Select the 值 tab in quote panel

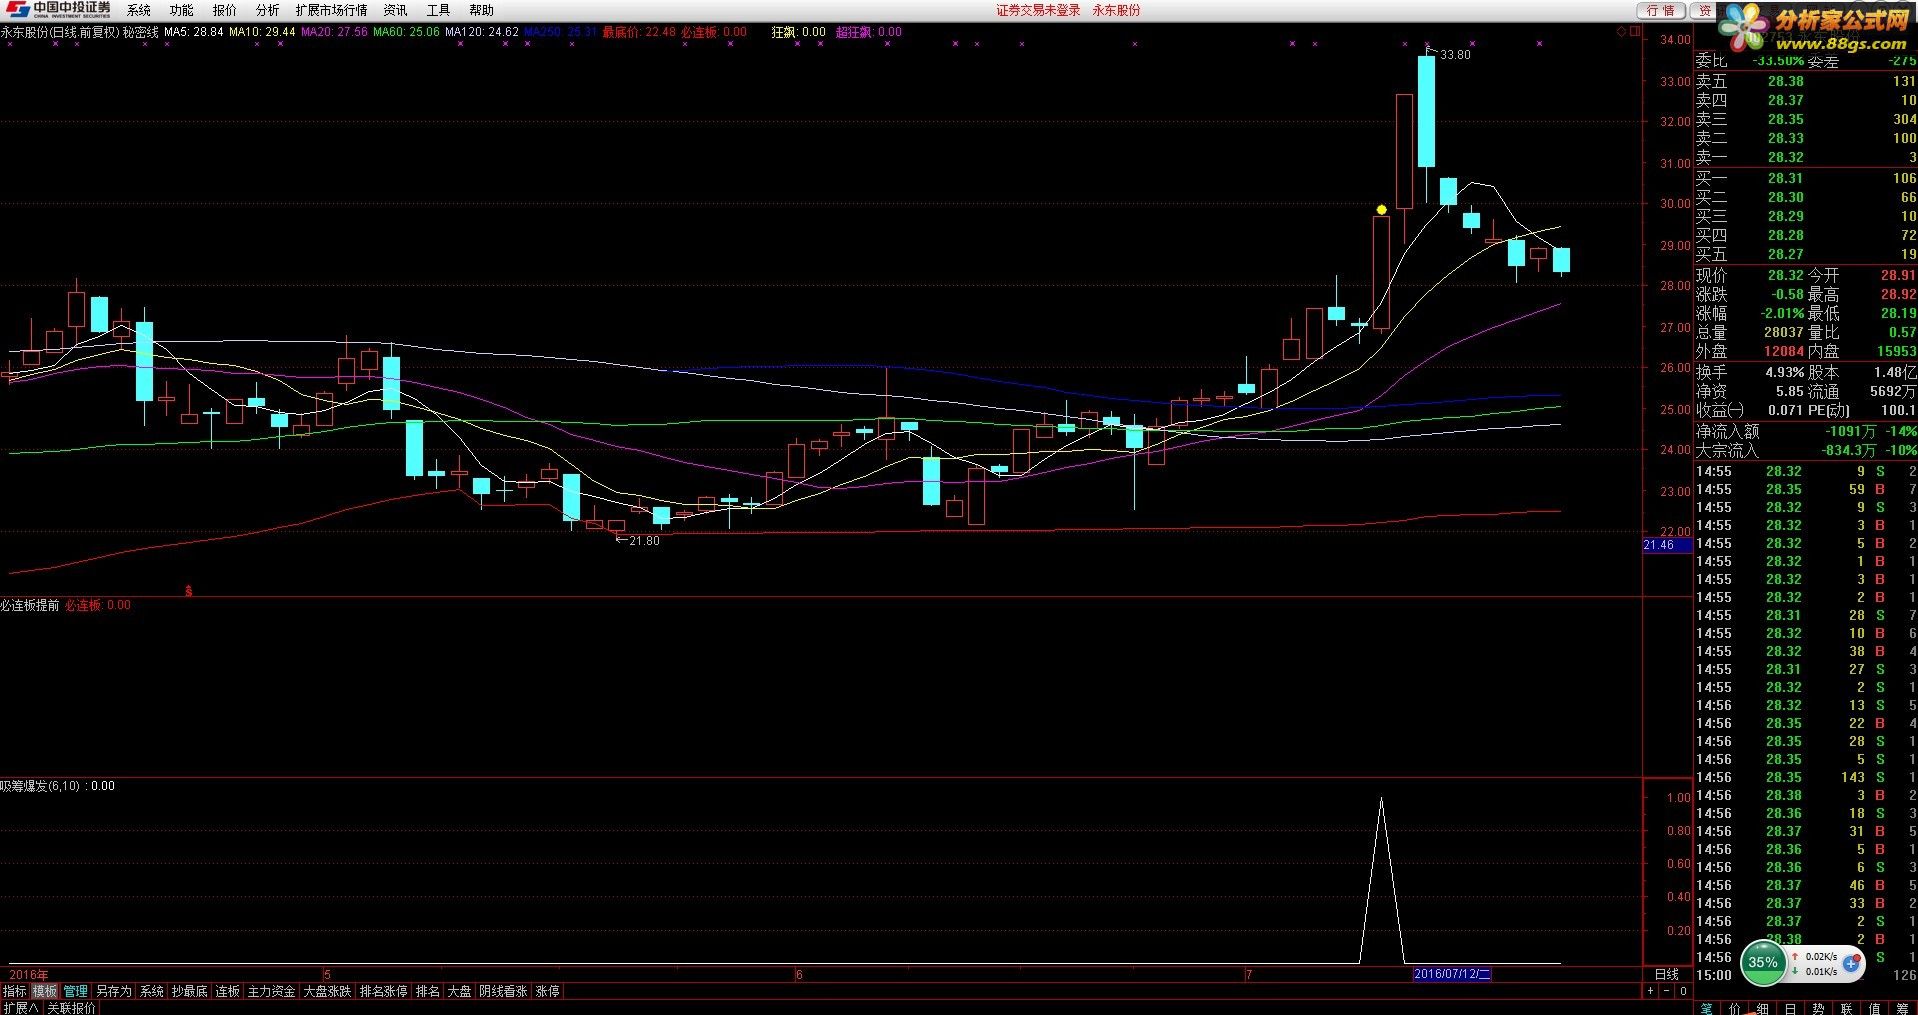click(1874, 1008)
